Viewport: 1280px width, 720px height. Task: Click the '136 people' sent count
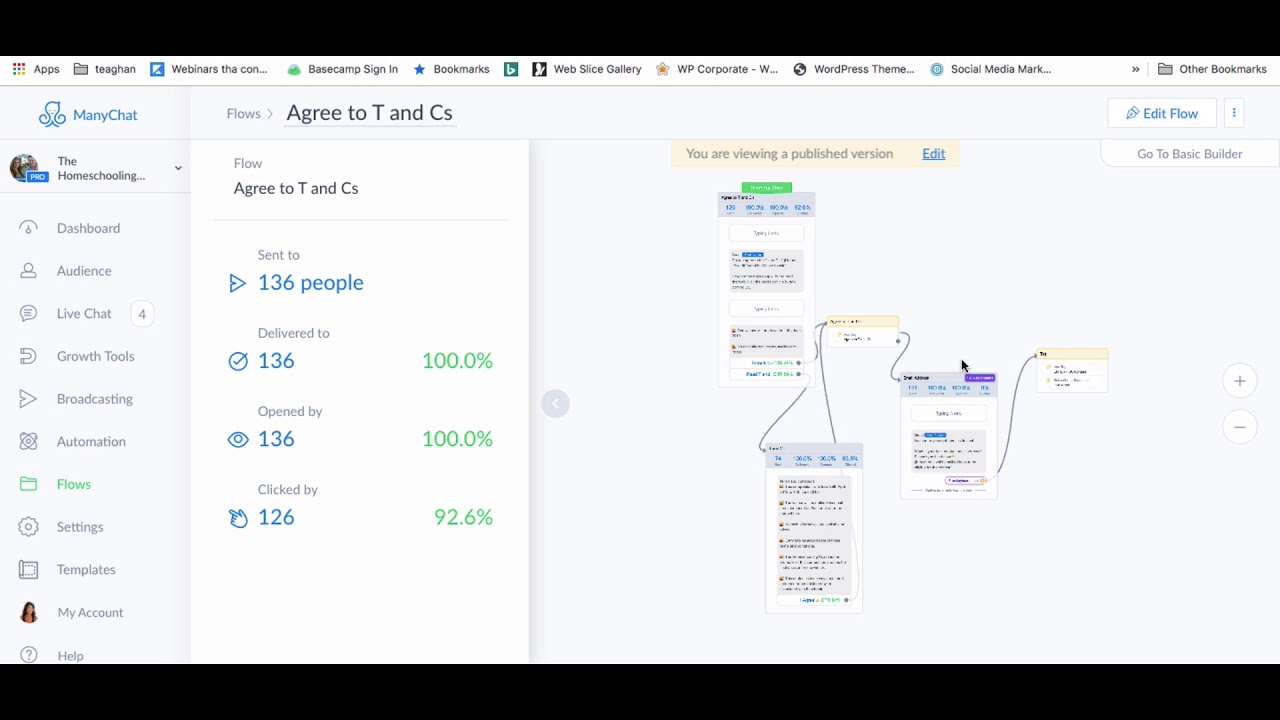pos(310,283)
